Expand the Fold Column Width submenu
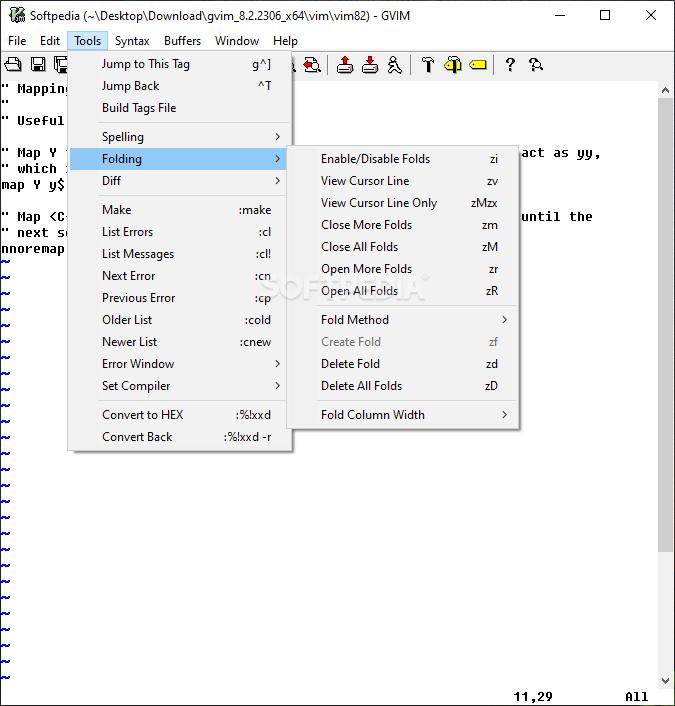This screenshot has height=706, width=675. [403, 415]
